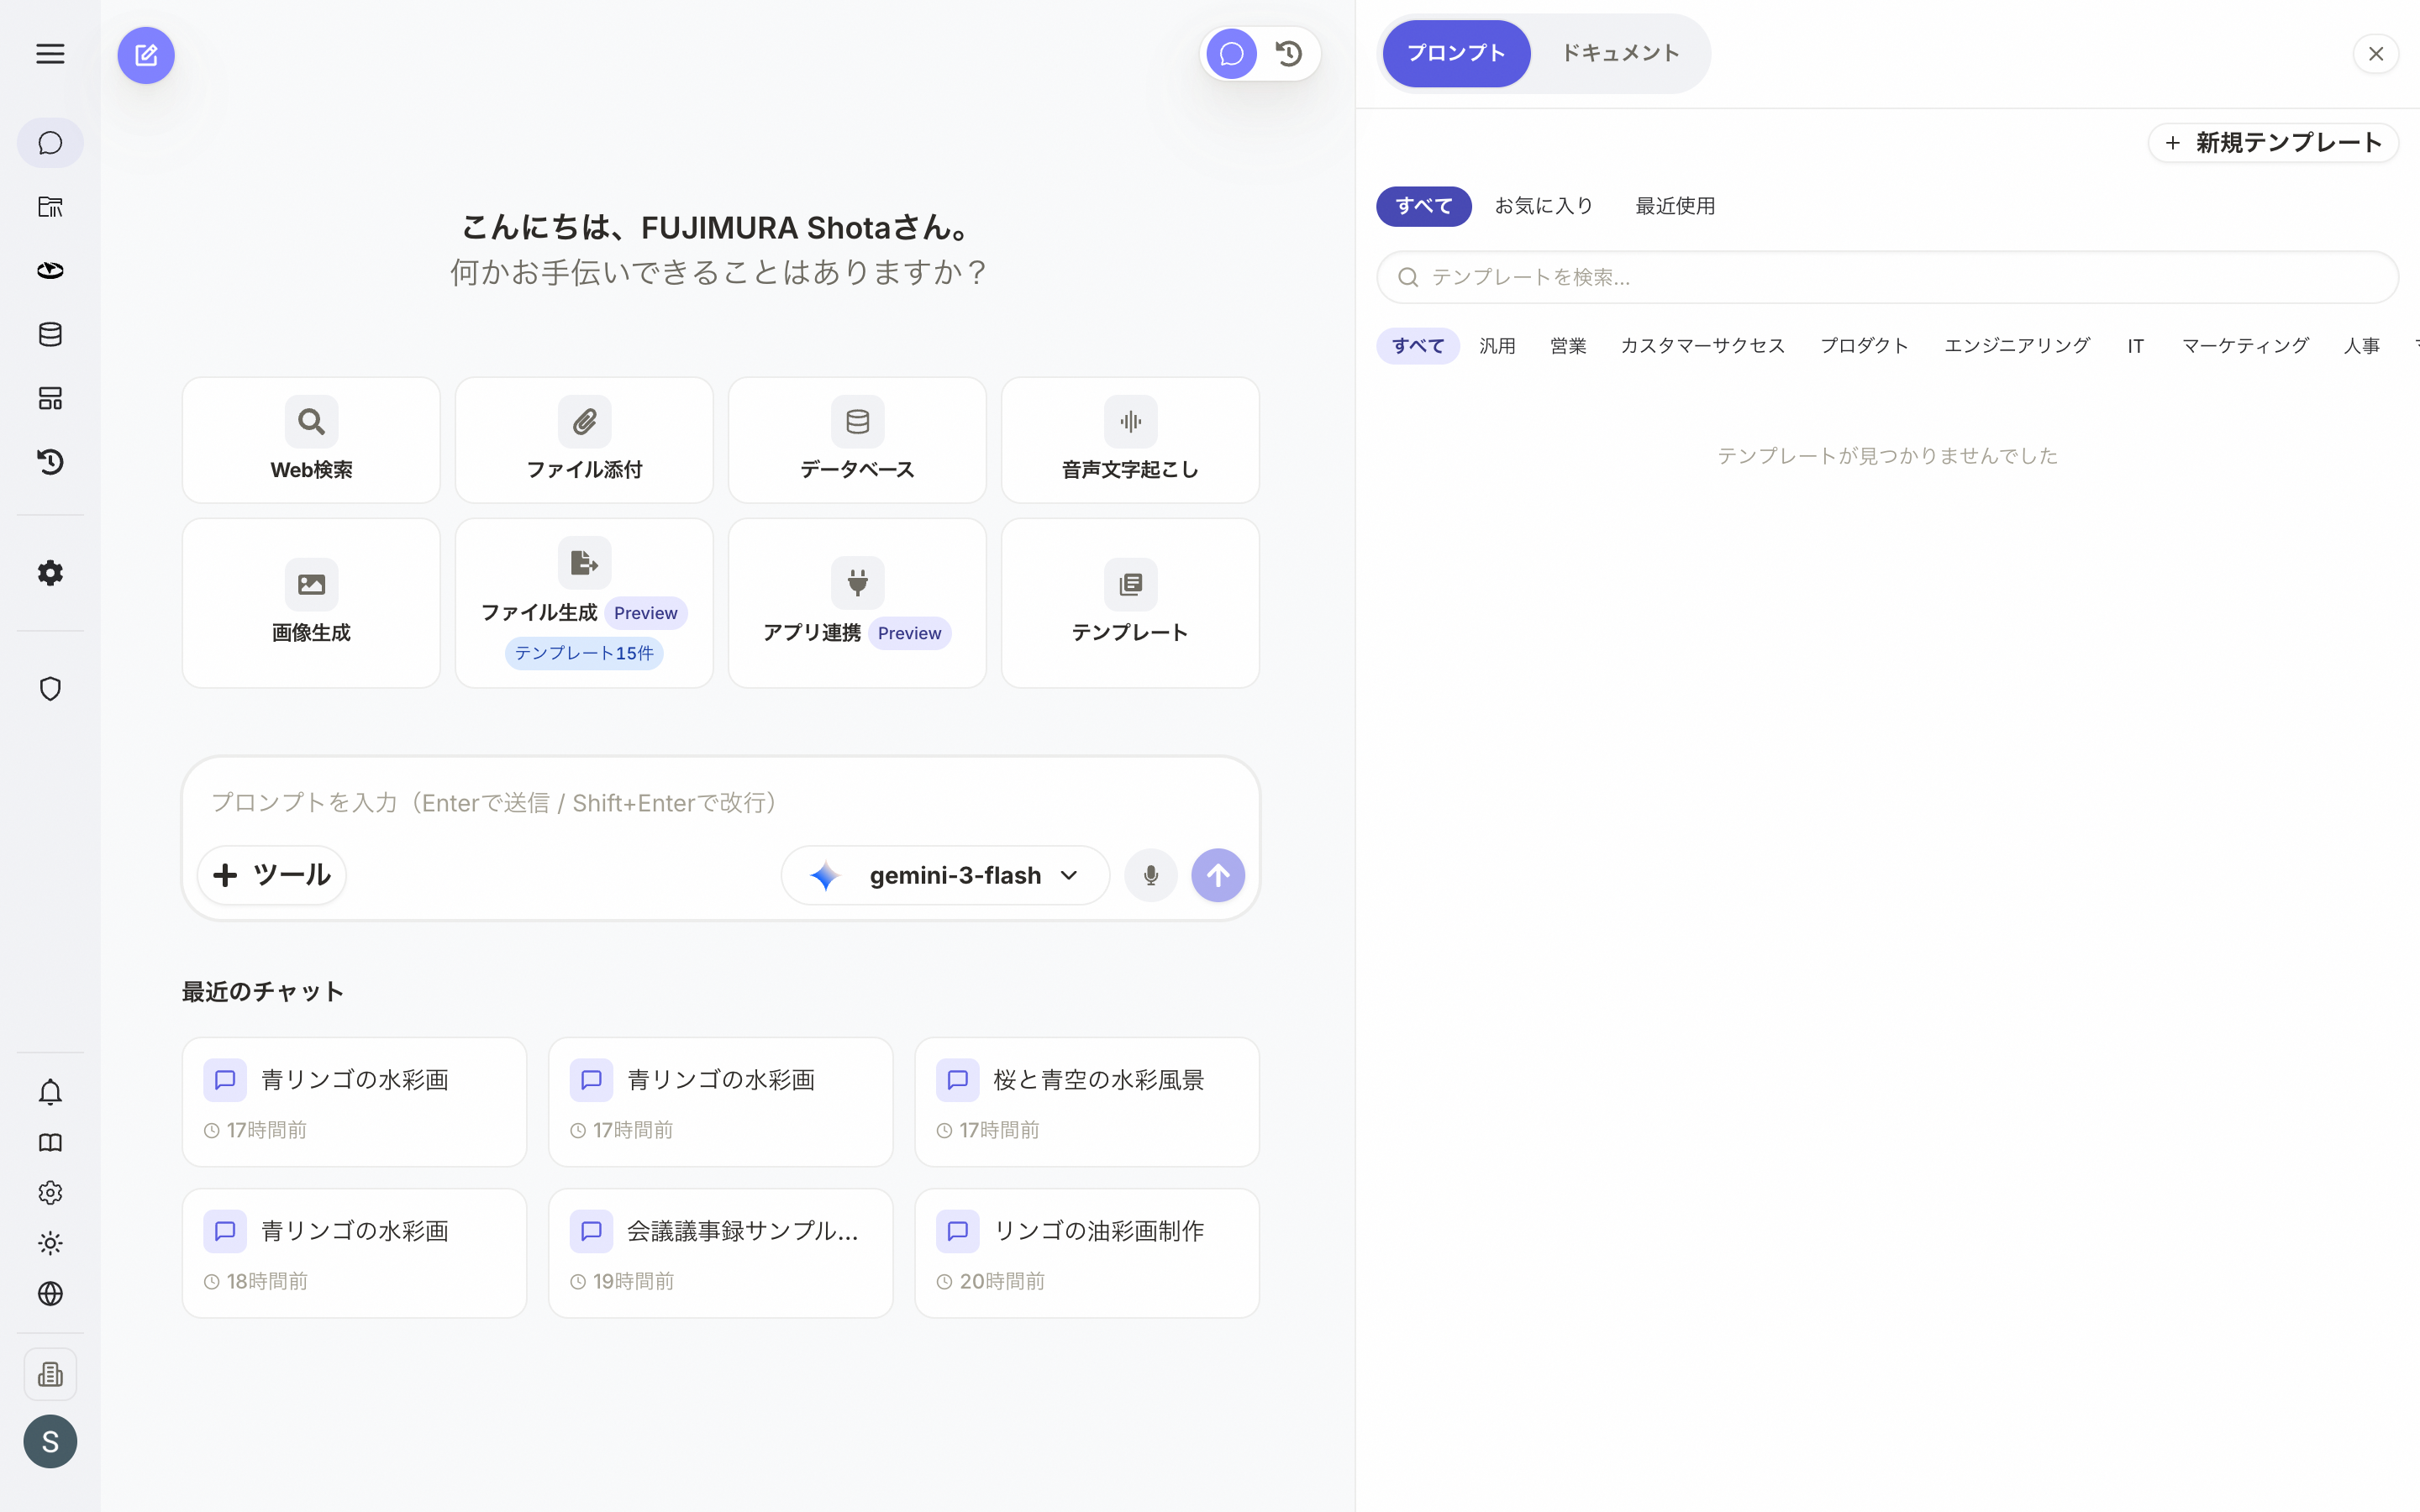Open the database sidebar icon
Image resolution: width=2420 pixels, height=1512 pixels.
point(50,334)
